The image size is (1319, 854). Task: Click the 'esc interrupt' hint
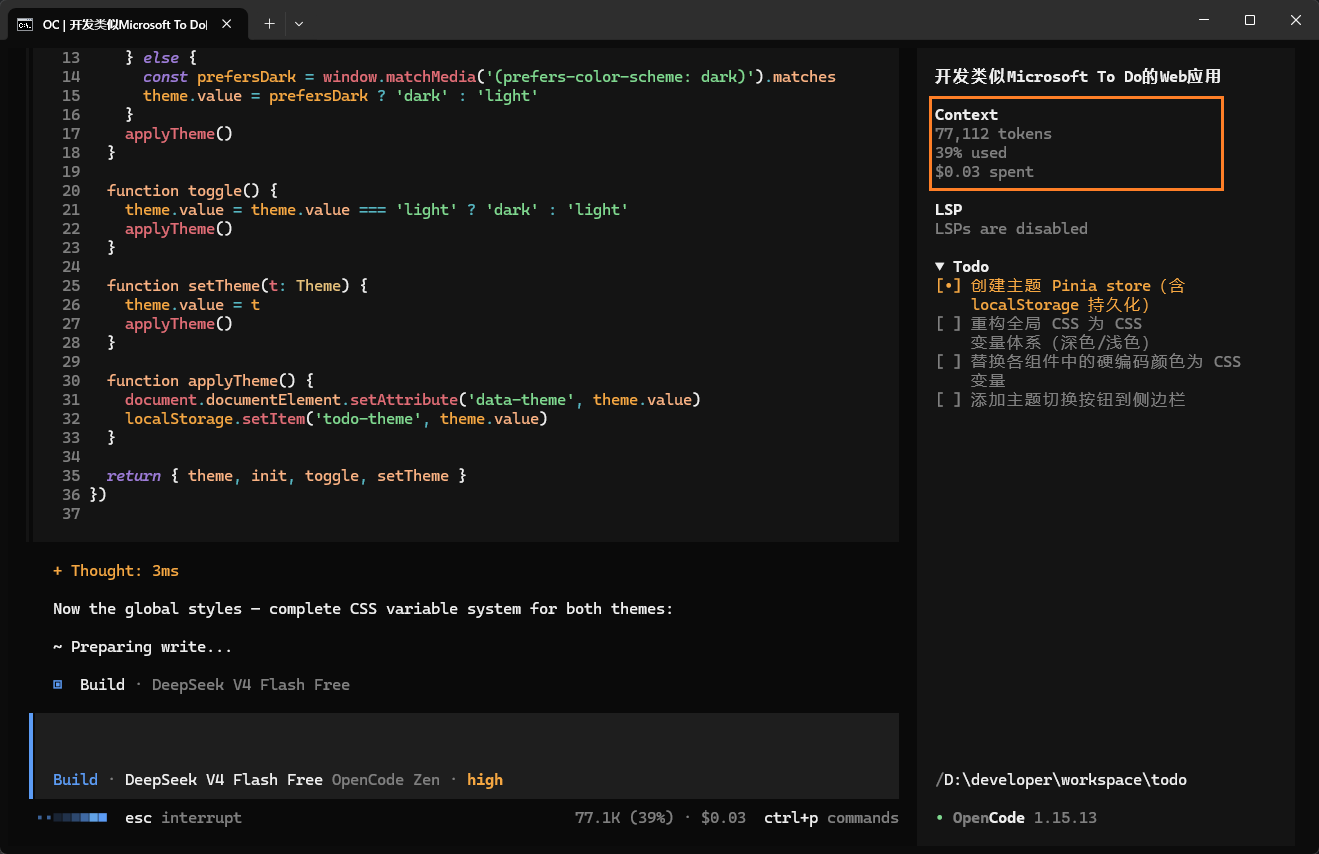[x=183, y=818]
